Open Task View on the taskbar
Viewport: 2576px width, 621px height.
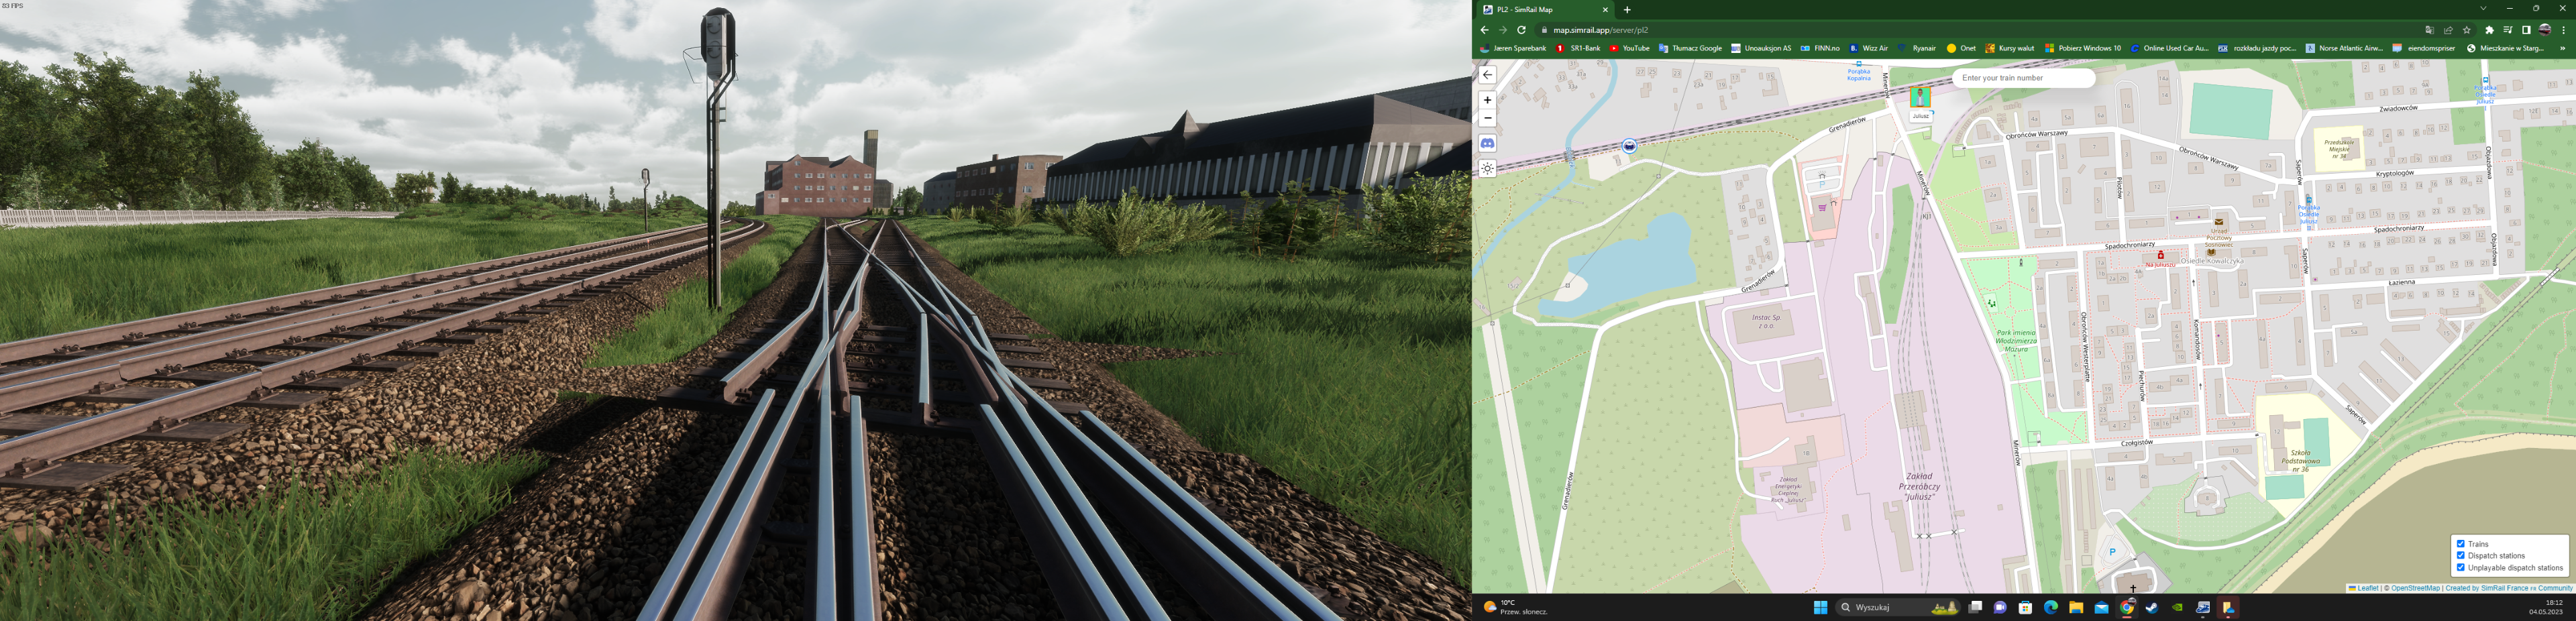[x=1975, y=607]
